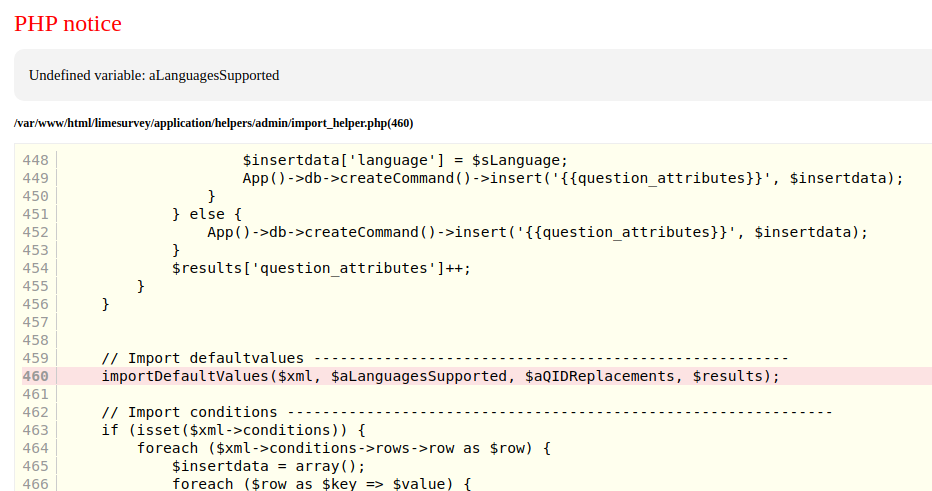Click the "Undefined variable: aLanguagesSupported" error message
The width and height of the screenshot is (932, 491).
[x=154, y=75]
